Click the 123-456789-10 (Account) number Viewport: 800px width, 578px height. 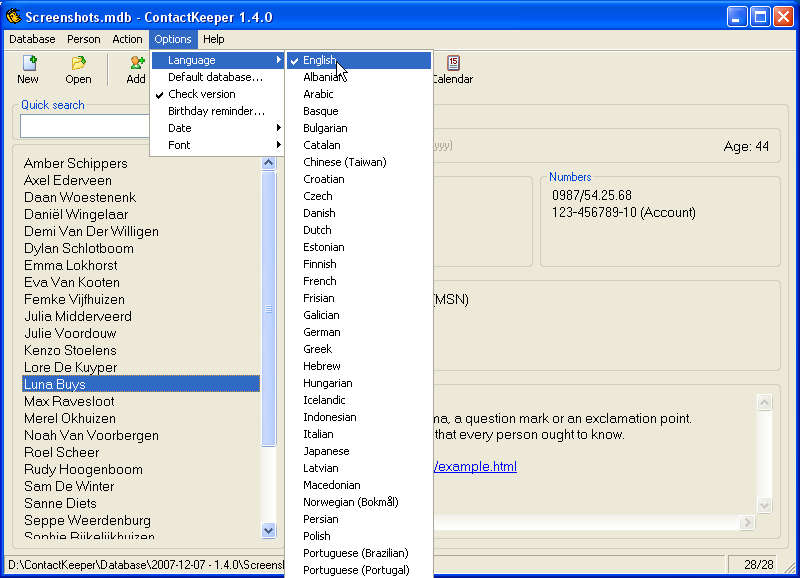[623, 212]
